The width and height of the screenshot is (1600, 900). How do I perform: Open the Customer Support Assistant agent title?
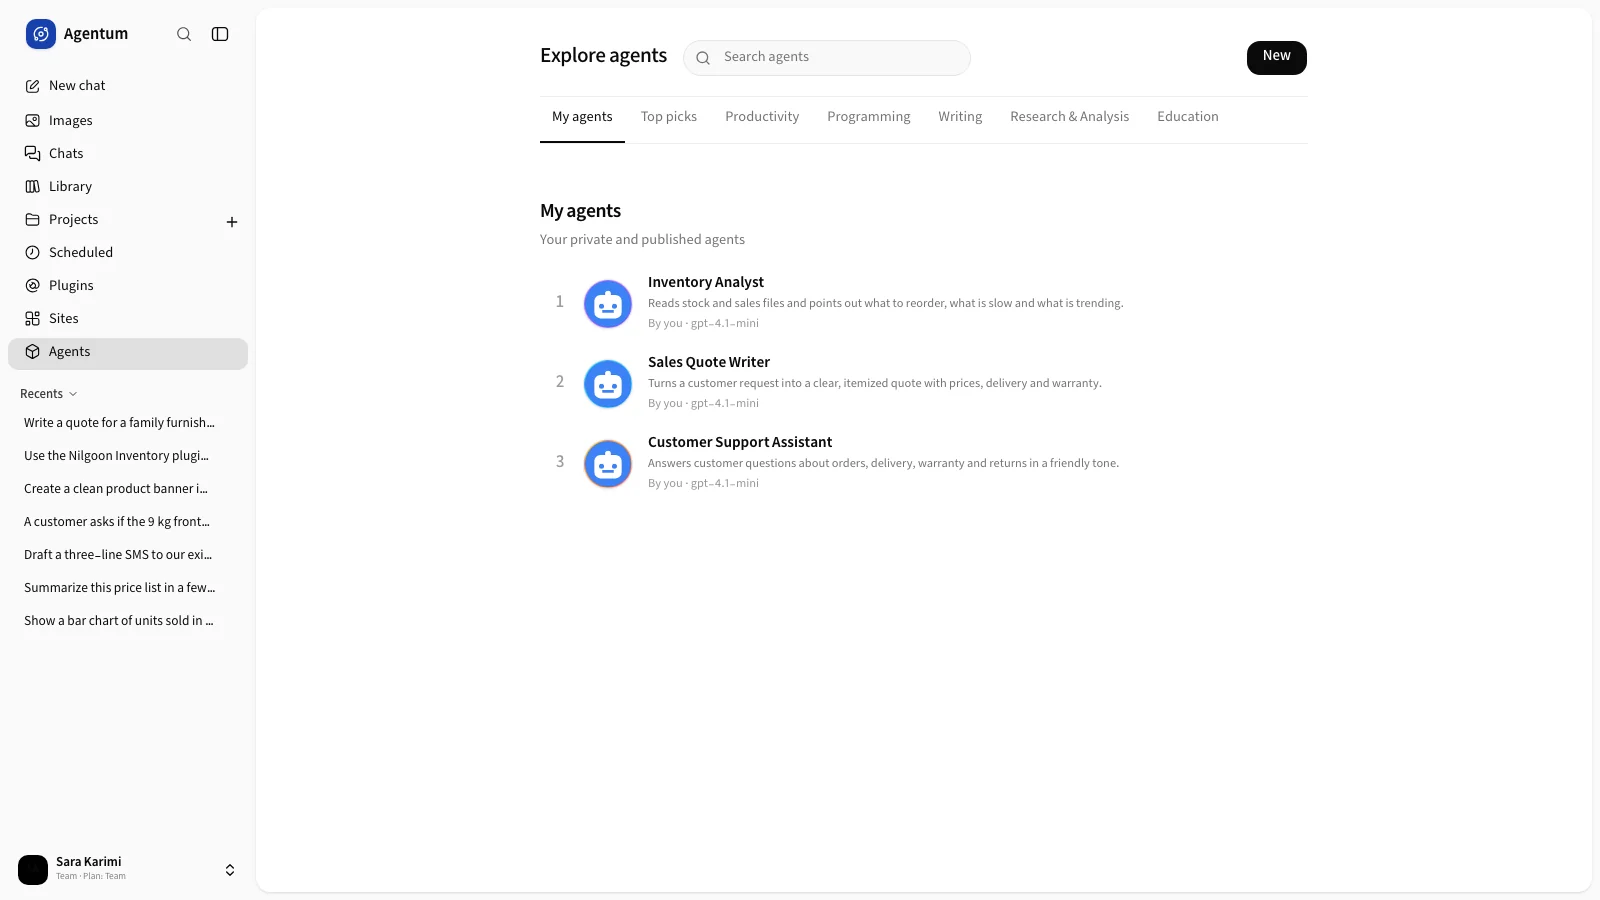pos(740,442)
